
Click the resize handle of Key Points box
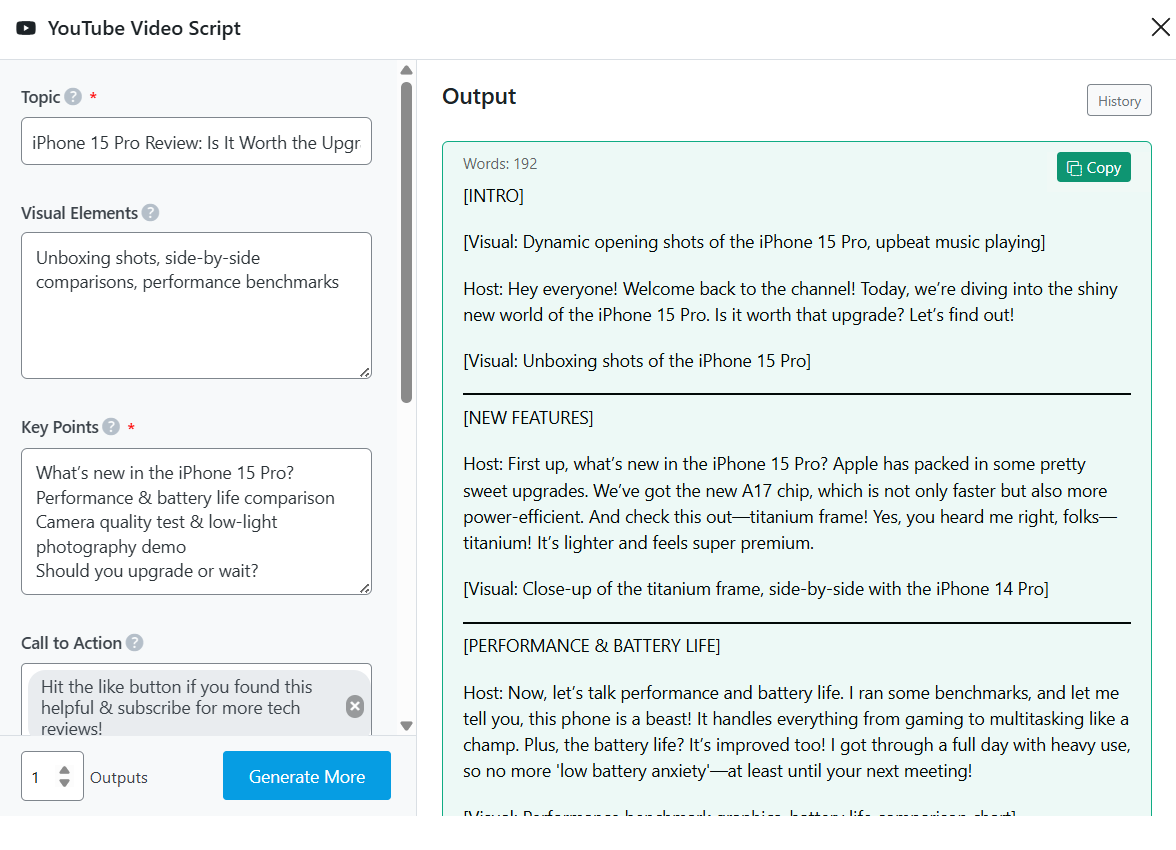pyautogui.click(x=364, y=588)
